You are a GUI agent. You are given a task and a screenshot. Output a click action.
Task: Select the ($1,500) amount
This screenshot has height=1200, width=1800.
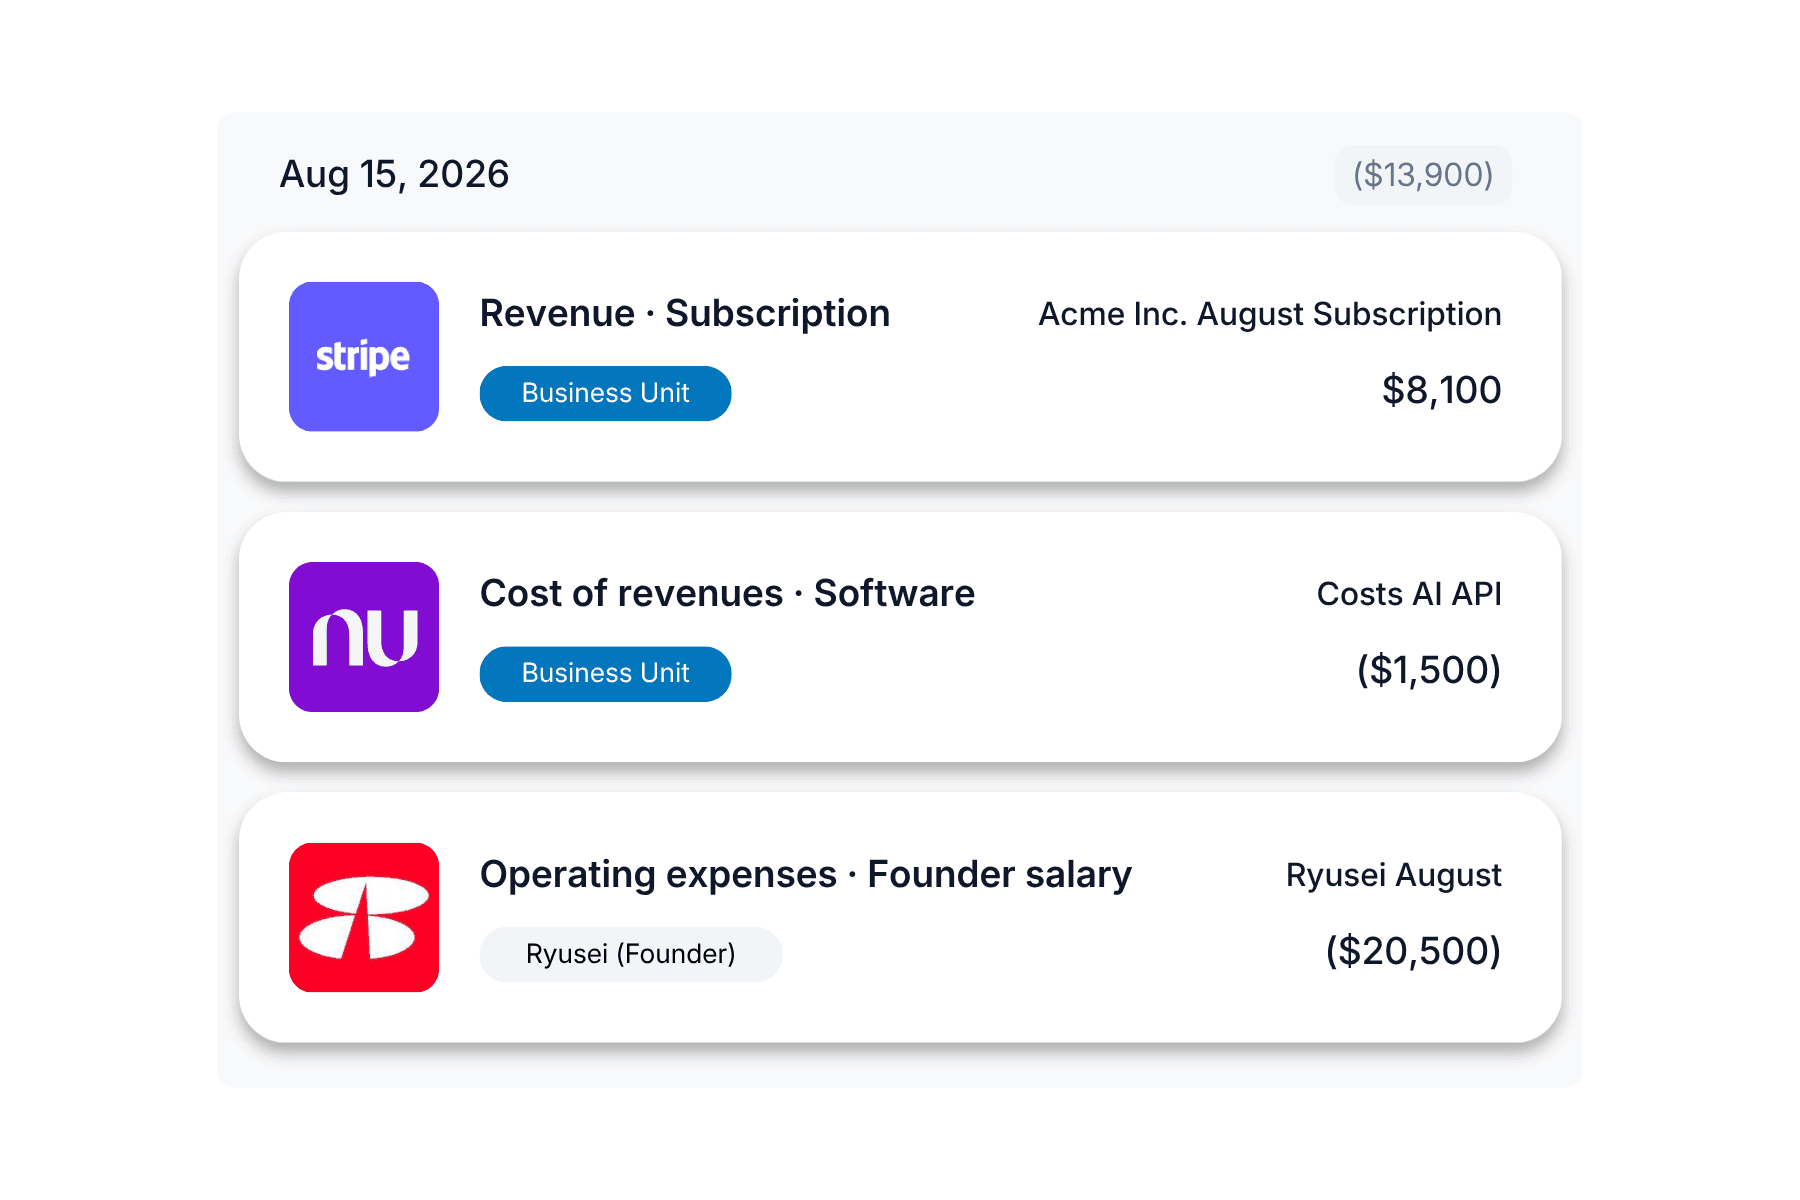coord(1429,670)
